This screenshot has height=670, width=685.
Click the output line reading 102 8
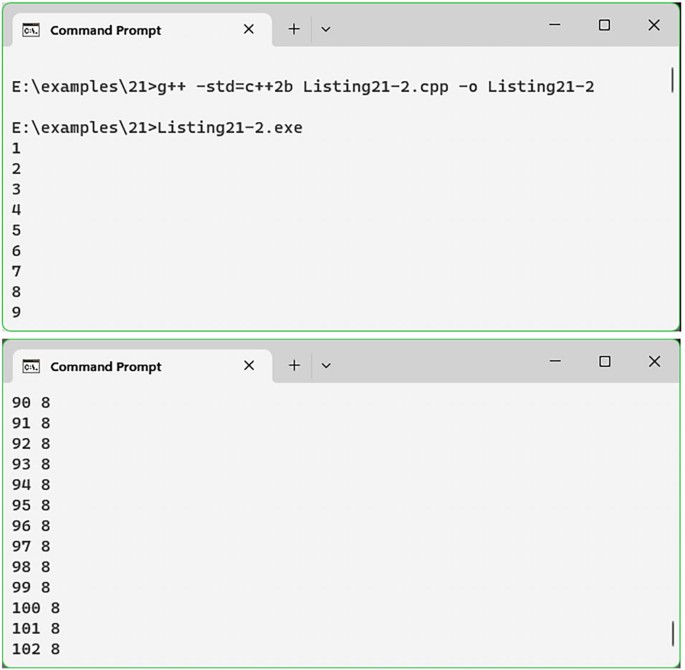click(x=36, y=649)
